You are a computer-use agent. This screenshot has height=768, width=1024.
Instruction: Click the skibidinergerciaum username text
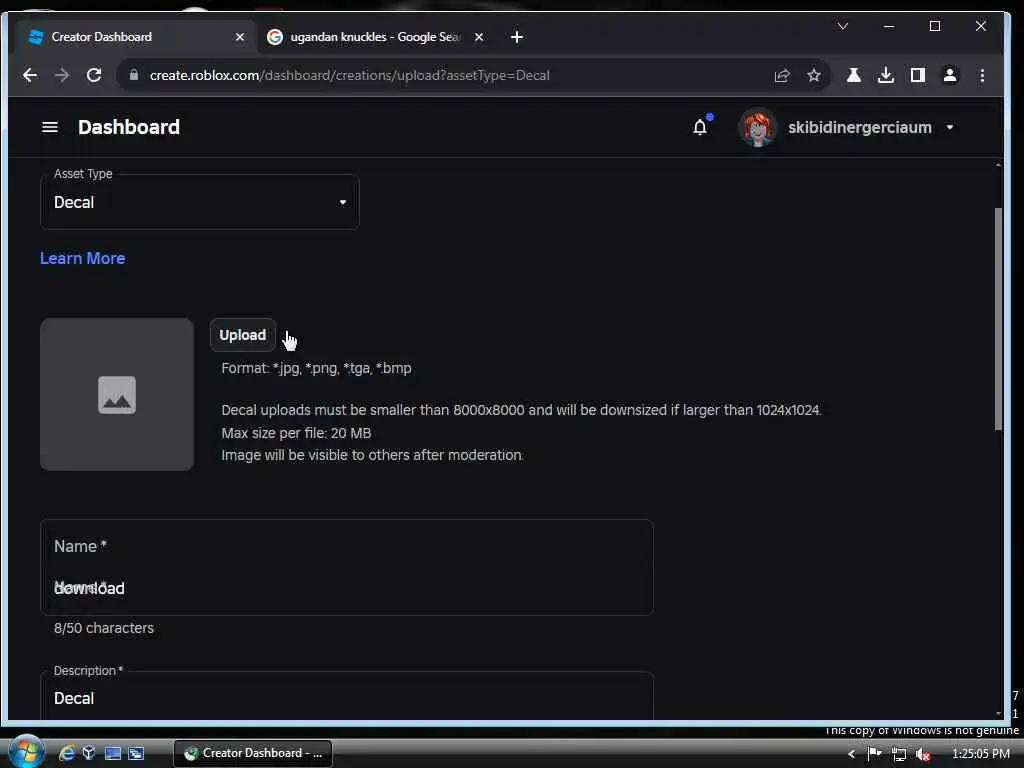[859, 127]
